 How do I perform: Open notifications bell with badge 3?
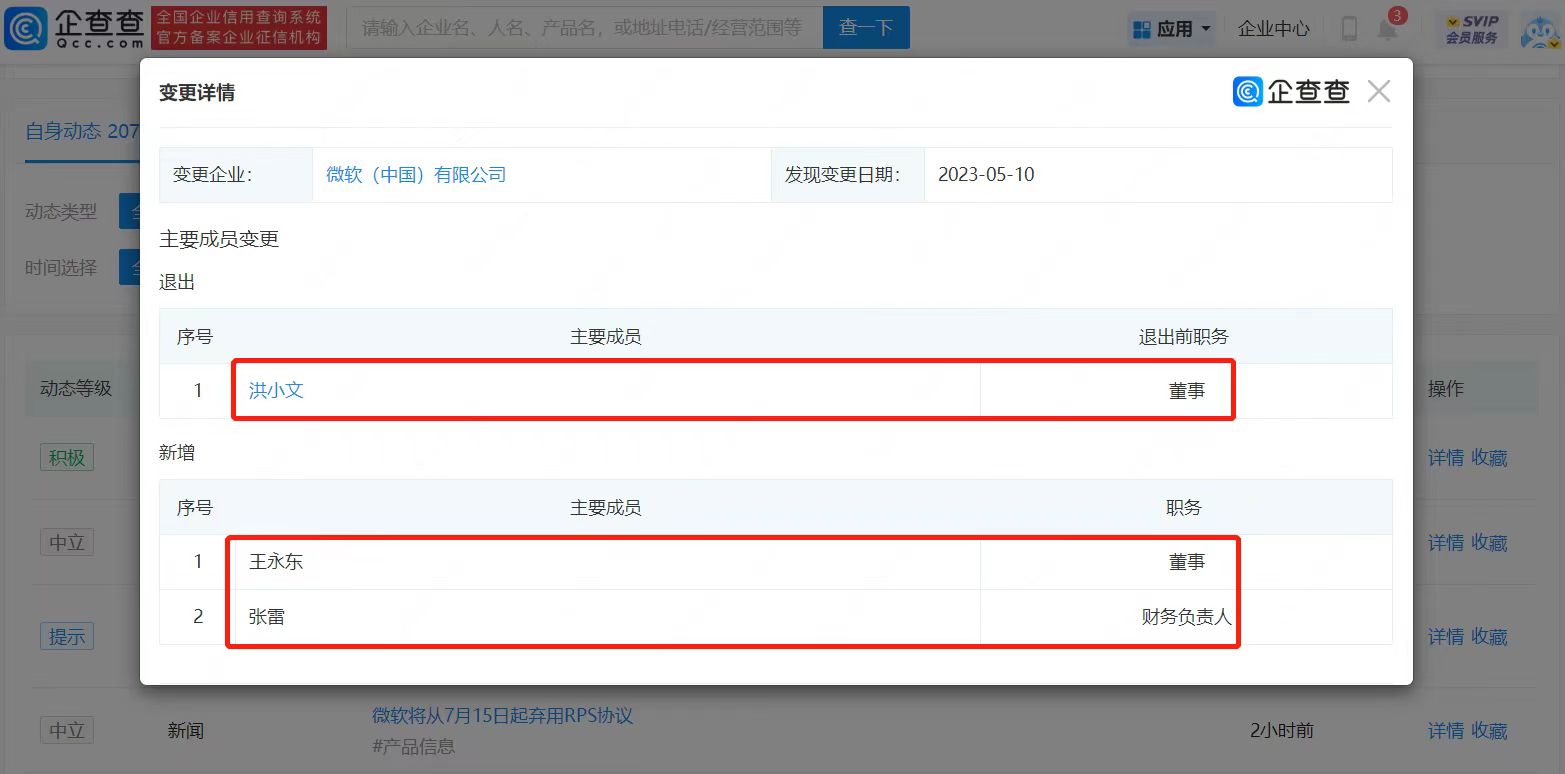[1388, 29]
